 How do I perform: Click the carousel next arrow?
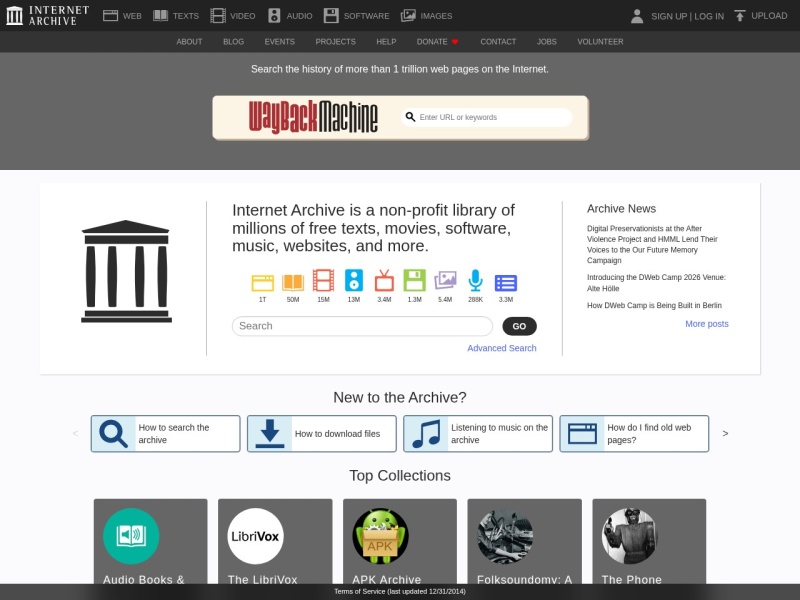click(x=727, y=433)
